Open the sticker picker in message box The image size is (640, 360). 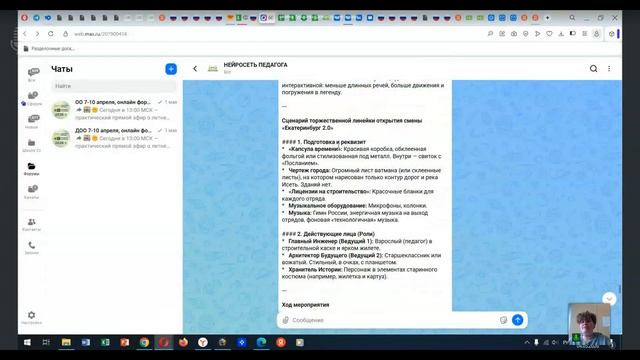503,320
